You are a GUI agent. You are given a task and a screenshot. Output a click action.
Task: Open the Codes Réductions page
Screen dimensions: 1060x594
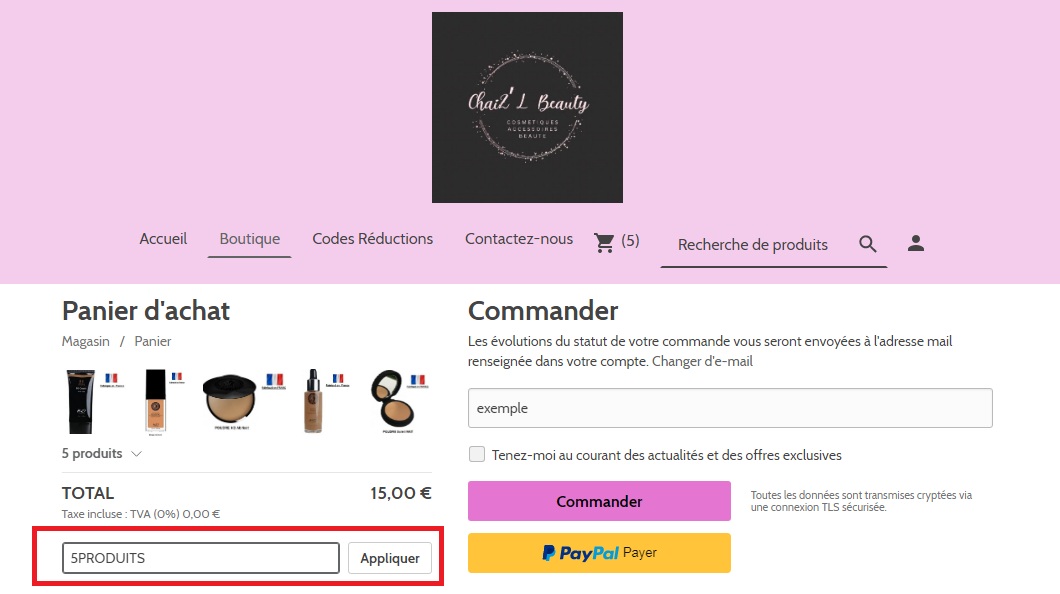[372, 239]
